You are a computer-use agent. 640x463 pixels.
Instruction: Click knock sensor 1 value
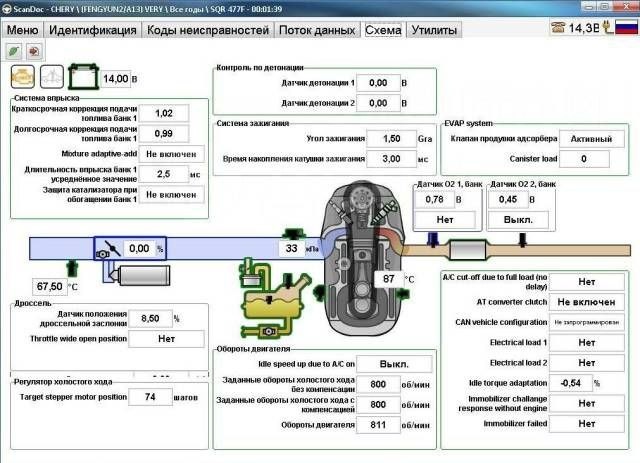coord(378,83)
